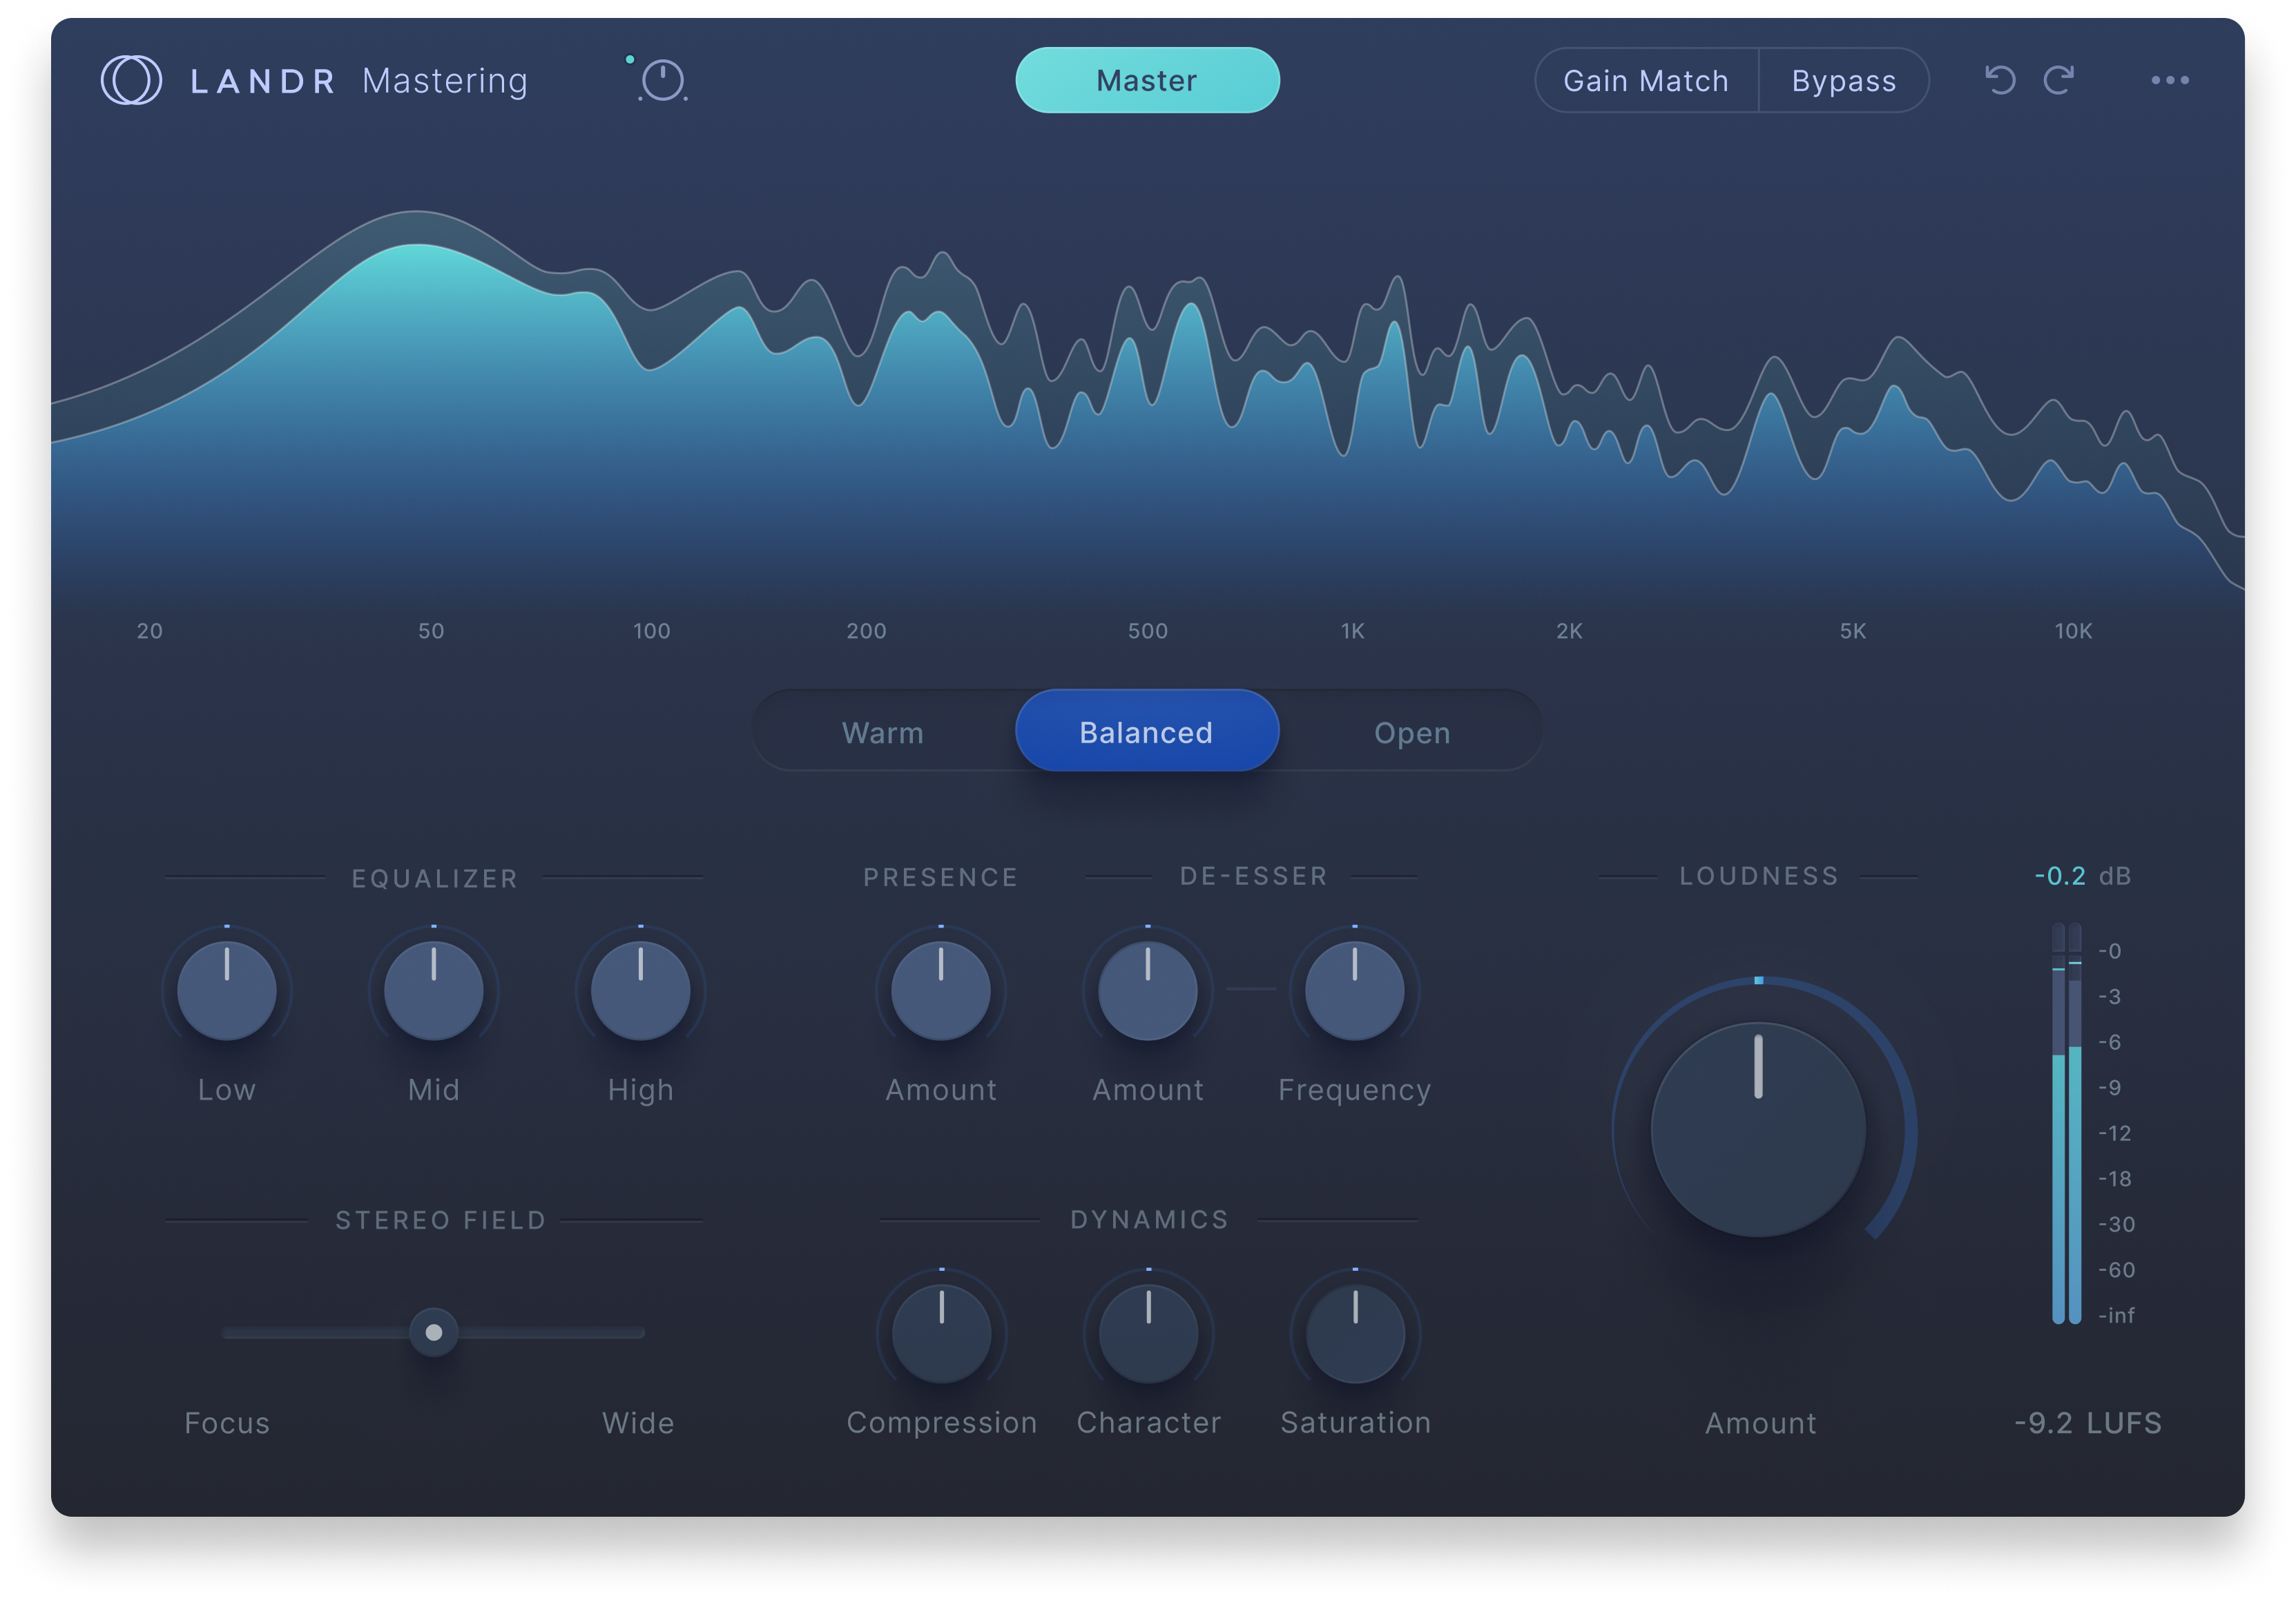Click the Focus label of stereo field
2296x1601 pixels.
pos(227,1422)
